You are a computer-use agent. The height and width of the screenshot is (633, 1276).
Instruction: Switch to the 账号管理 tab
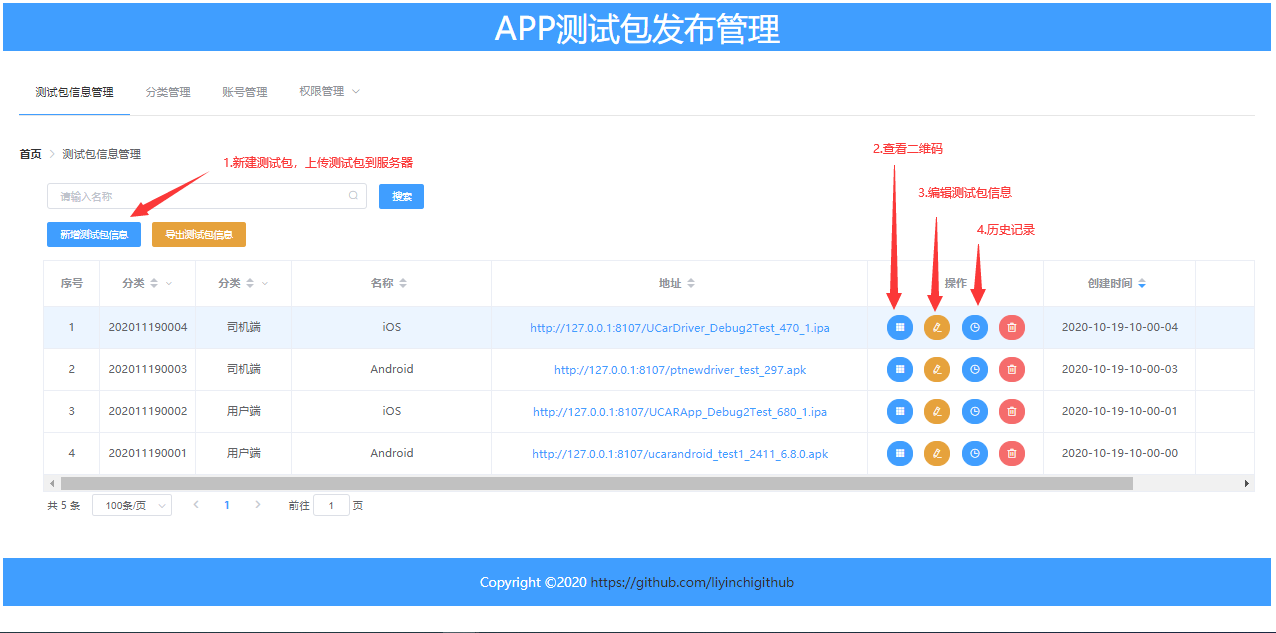click(245, 92)
